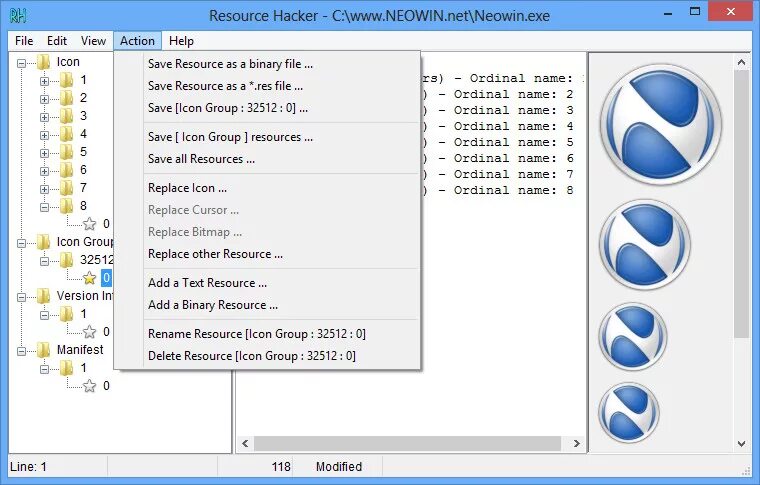This screenshot has height=485, width=760.
Task: Click the third Neowin icon preview
Action: 633,337
